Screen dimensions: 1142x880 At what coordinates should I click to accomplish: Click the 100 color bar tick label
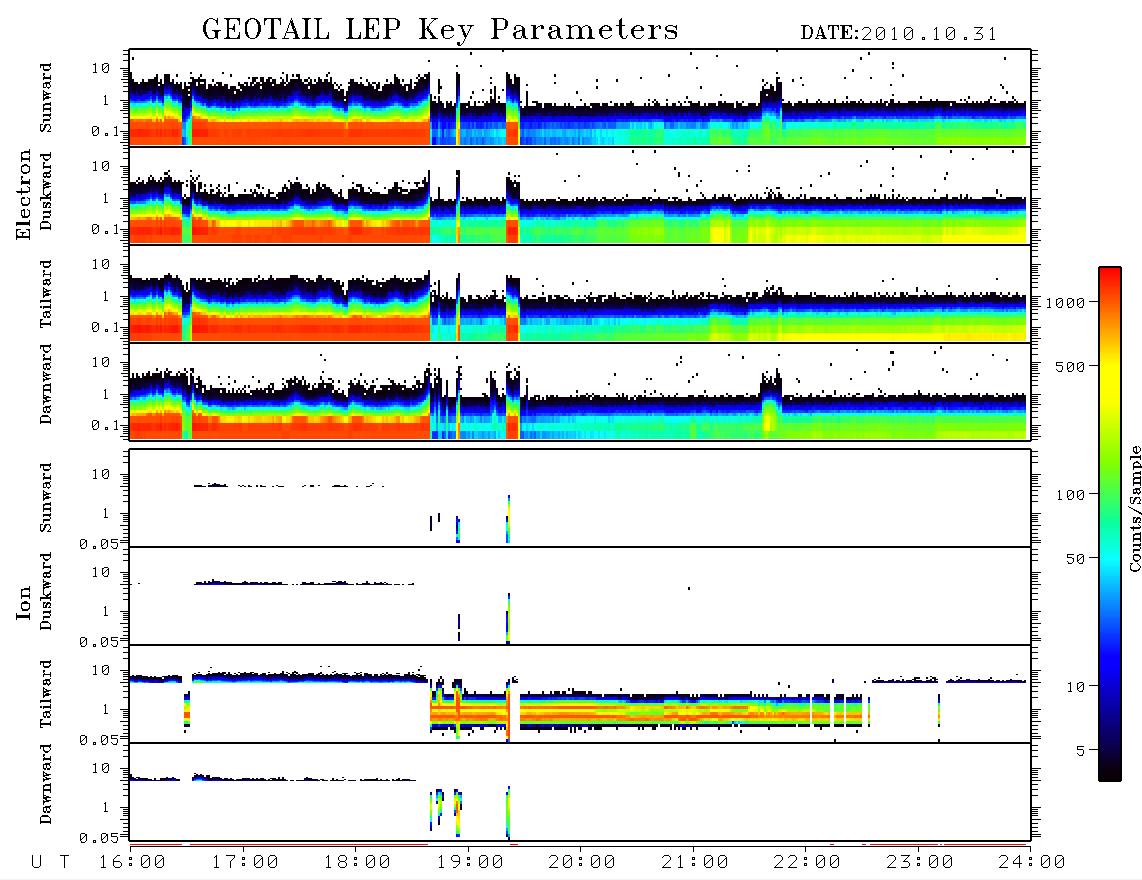click(1070, 495)
